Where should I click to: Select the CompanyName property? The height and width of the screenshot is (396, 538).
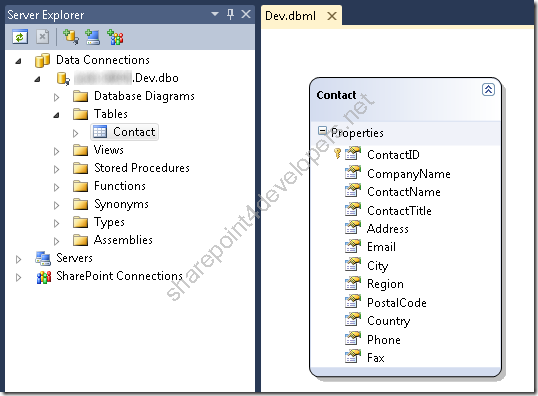[x=409, y=174]
